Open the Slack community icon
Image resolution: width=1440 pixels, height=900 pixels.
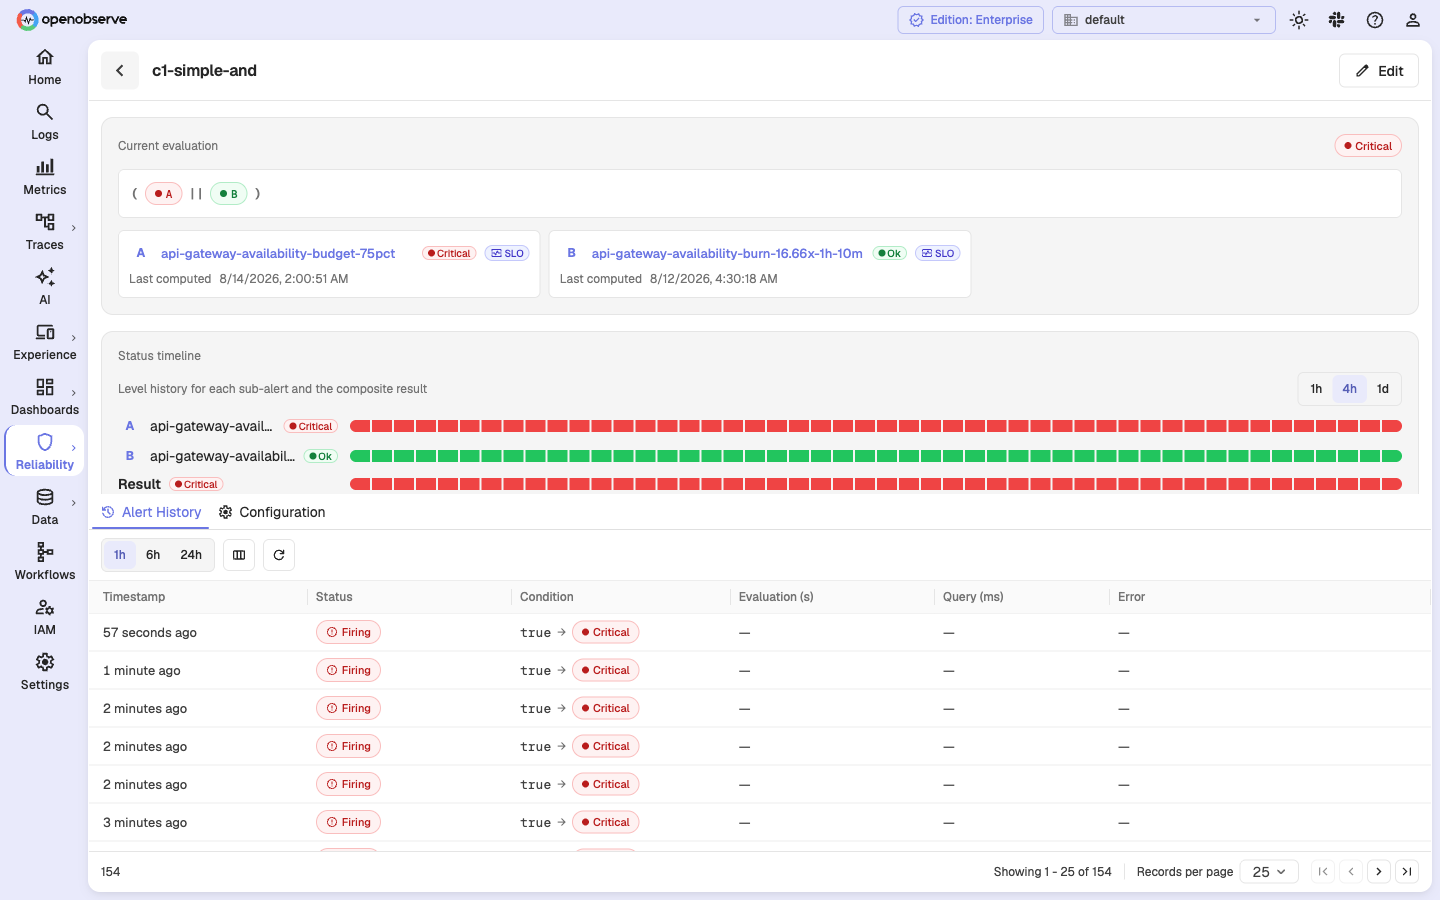coord(1337,20)
